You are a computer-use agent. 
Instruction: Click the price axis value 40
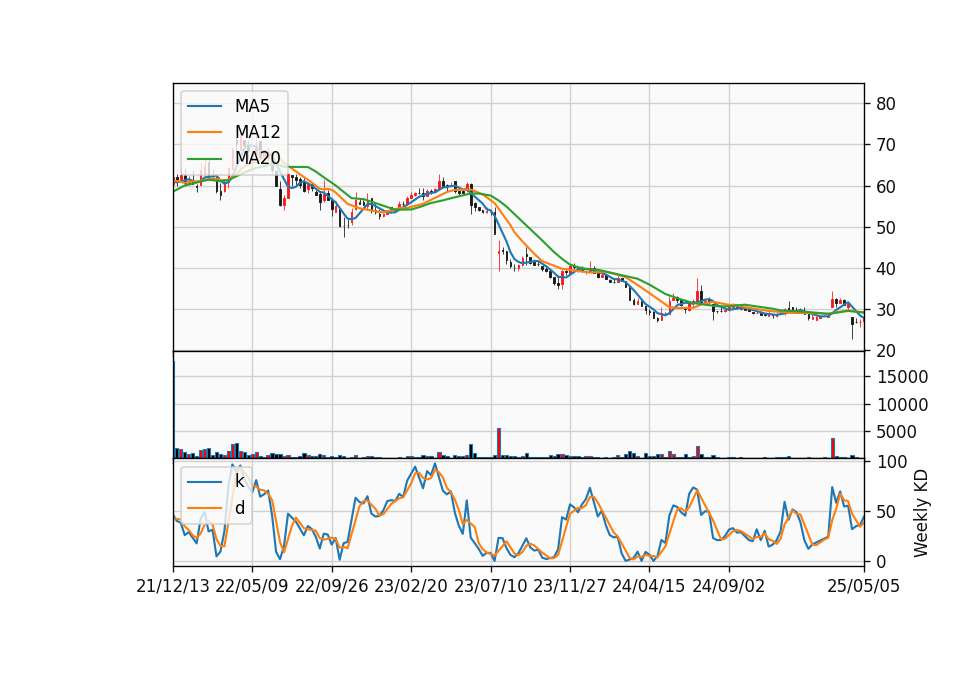886,269
